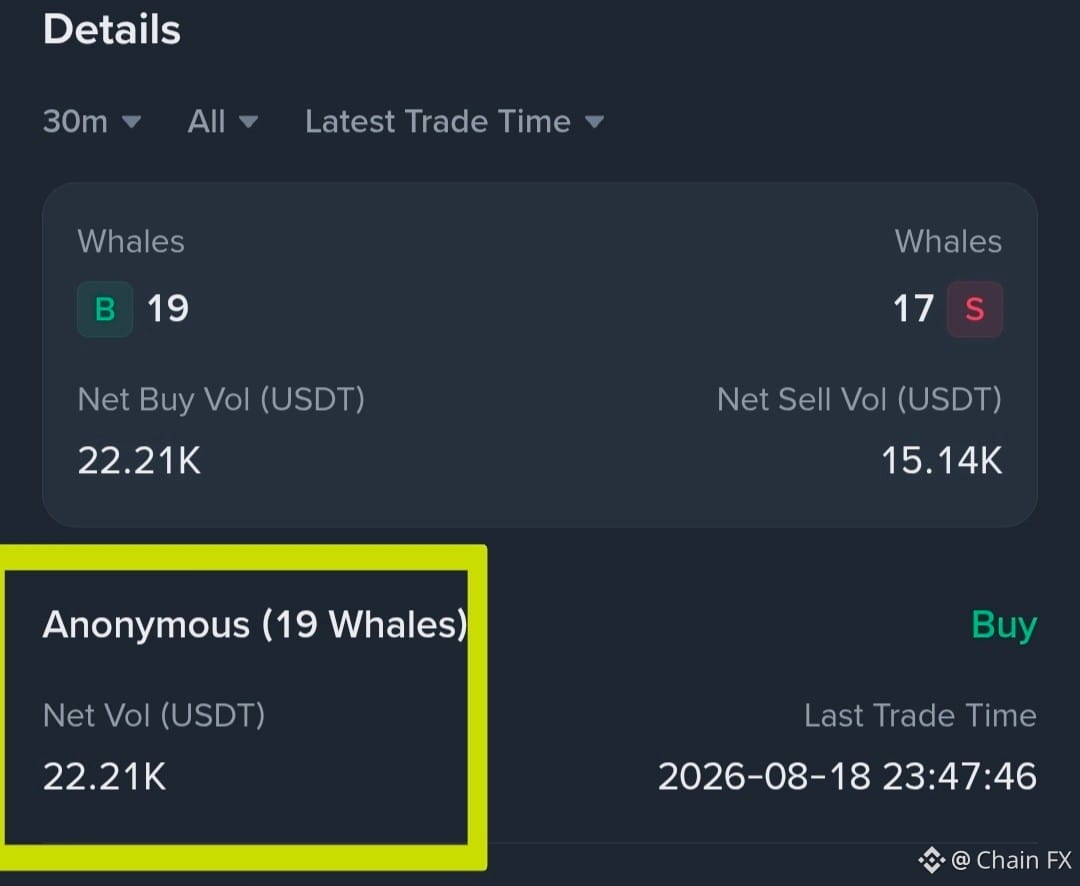Click the green Buy label
This screenshot has width=1080, height=886.
pos(1004,626)
